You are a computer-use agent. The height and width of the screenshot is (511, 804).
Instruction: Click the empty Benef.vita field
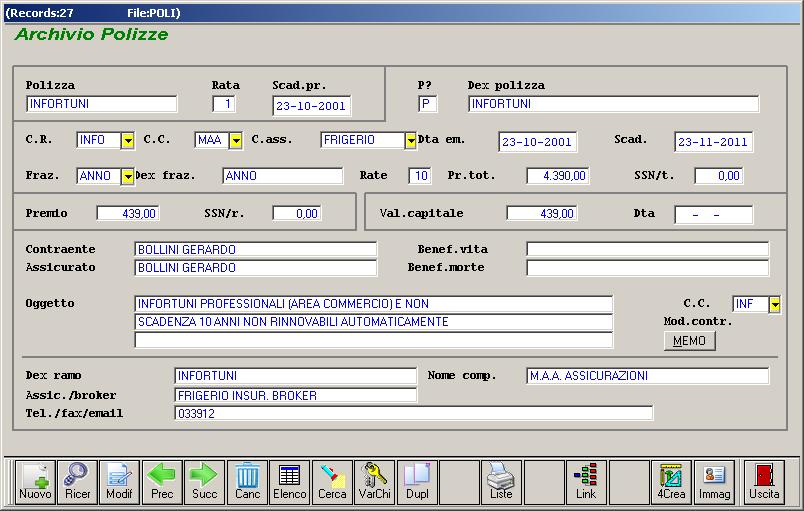(648, 250)
